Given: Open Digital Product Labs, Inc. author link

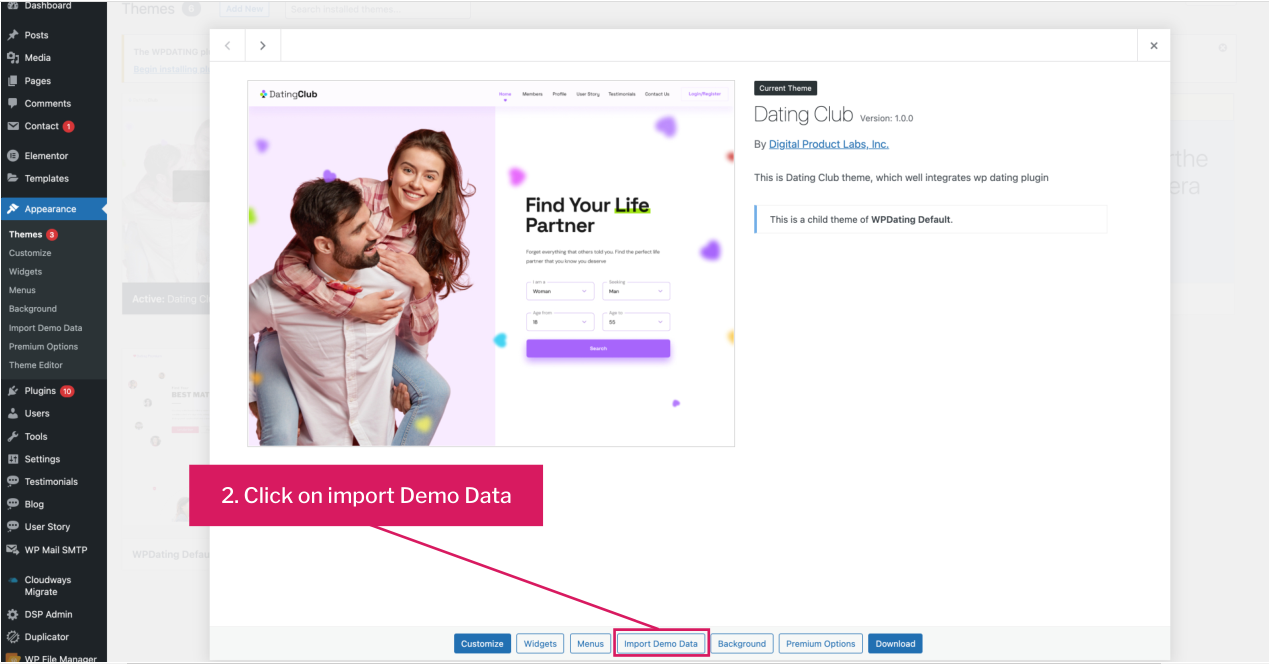Looking at the screenshot, I should 829,144.
